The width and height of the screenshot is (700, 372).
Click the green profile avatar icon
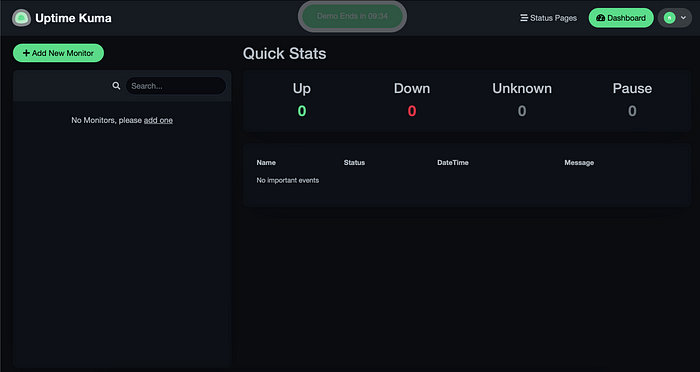(669, 18)
